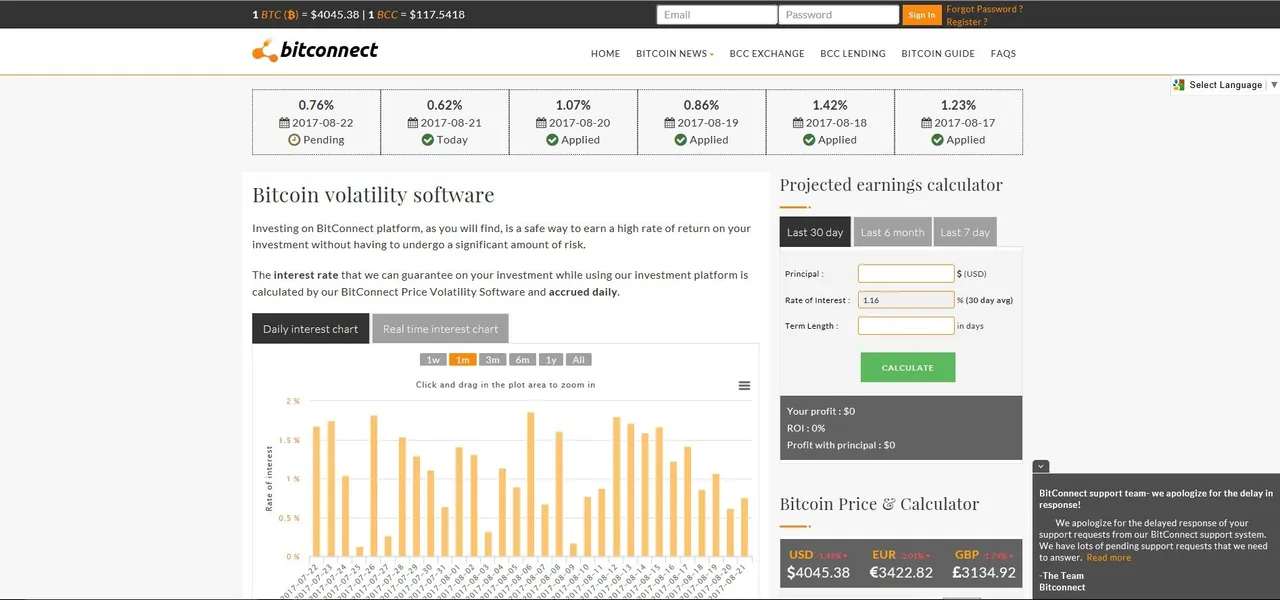Image resolution: width=1280 pixels, height=600 pixels.
Task: Click calendar icon beside 2017-08-17
Action: (926, 123)
